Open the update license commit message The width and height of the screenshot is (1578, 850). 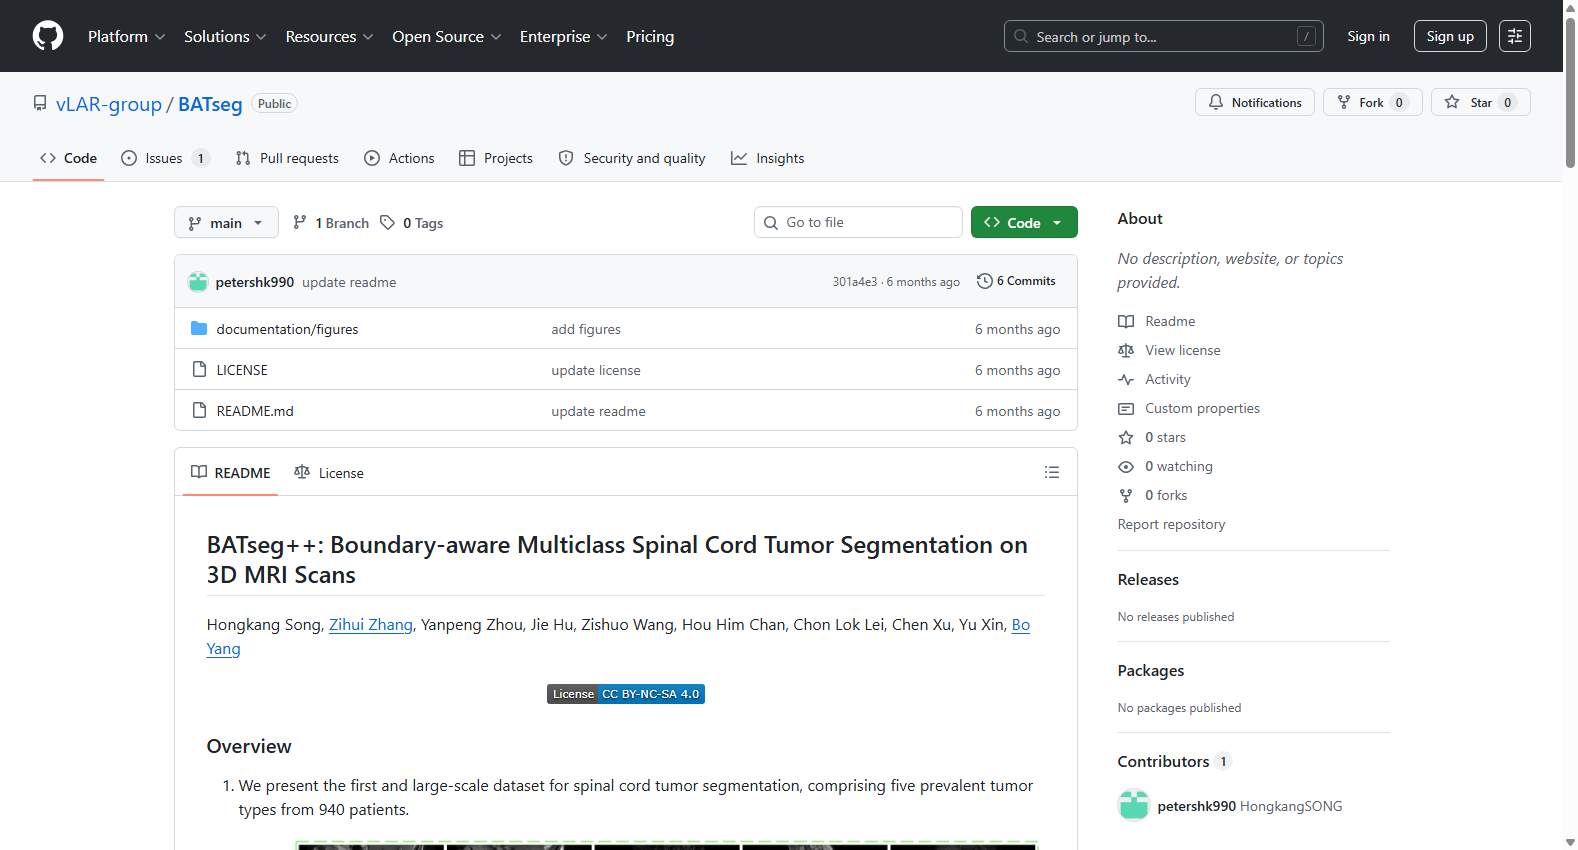click(x=596, y=370)
